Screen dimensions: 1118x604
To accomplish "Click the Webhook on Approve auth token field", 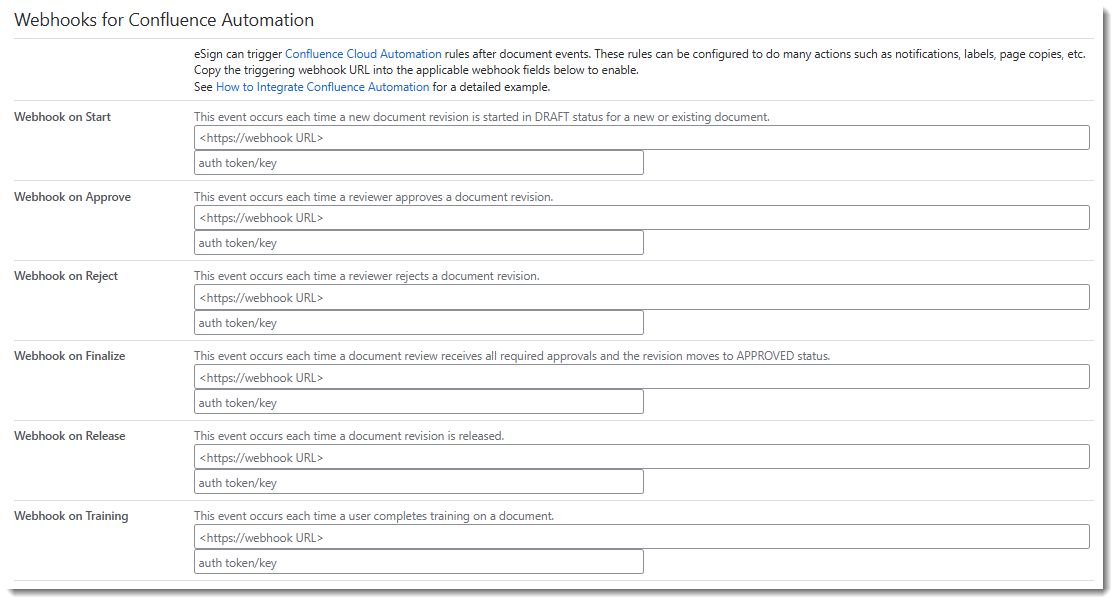I will tap(418, 243).
